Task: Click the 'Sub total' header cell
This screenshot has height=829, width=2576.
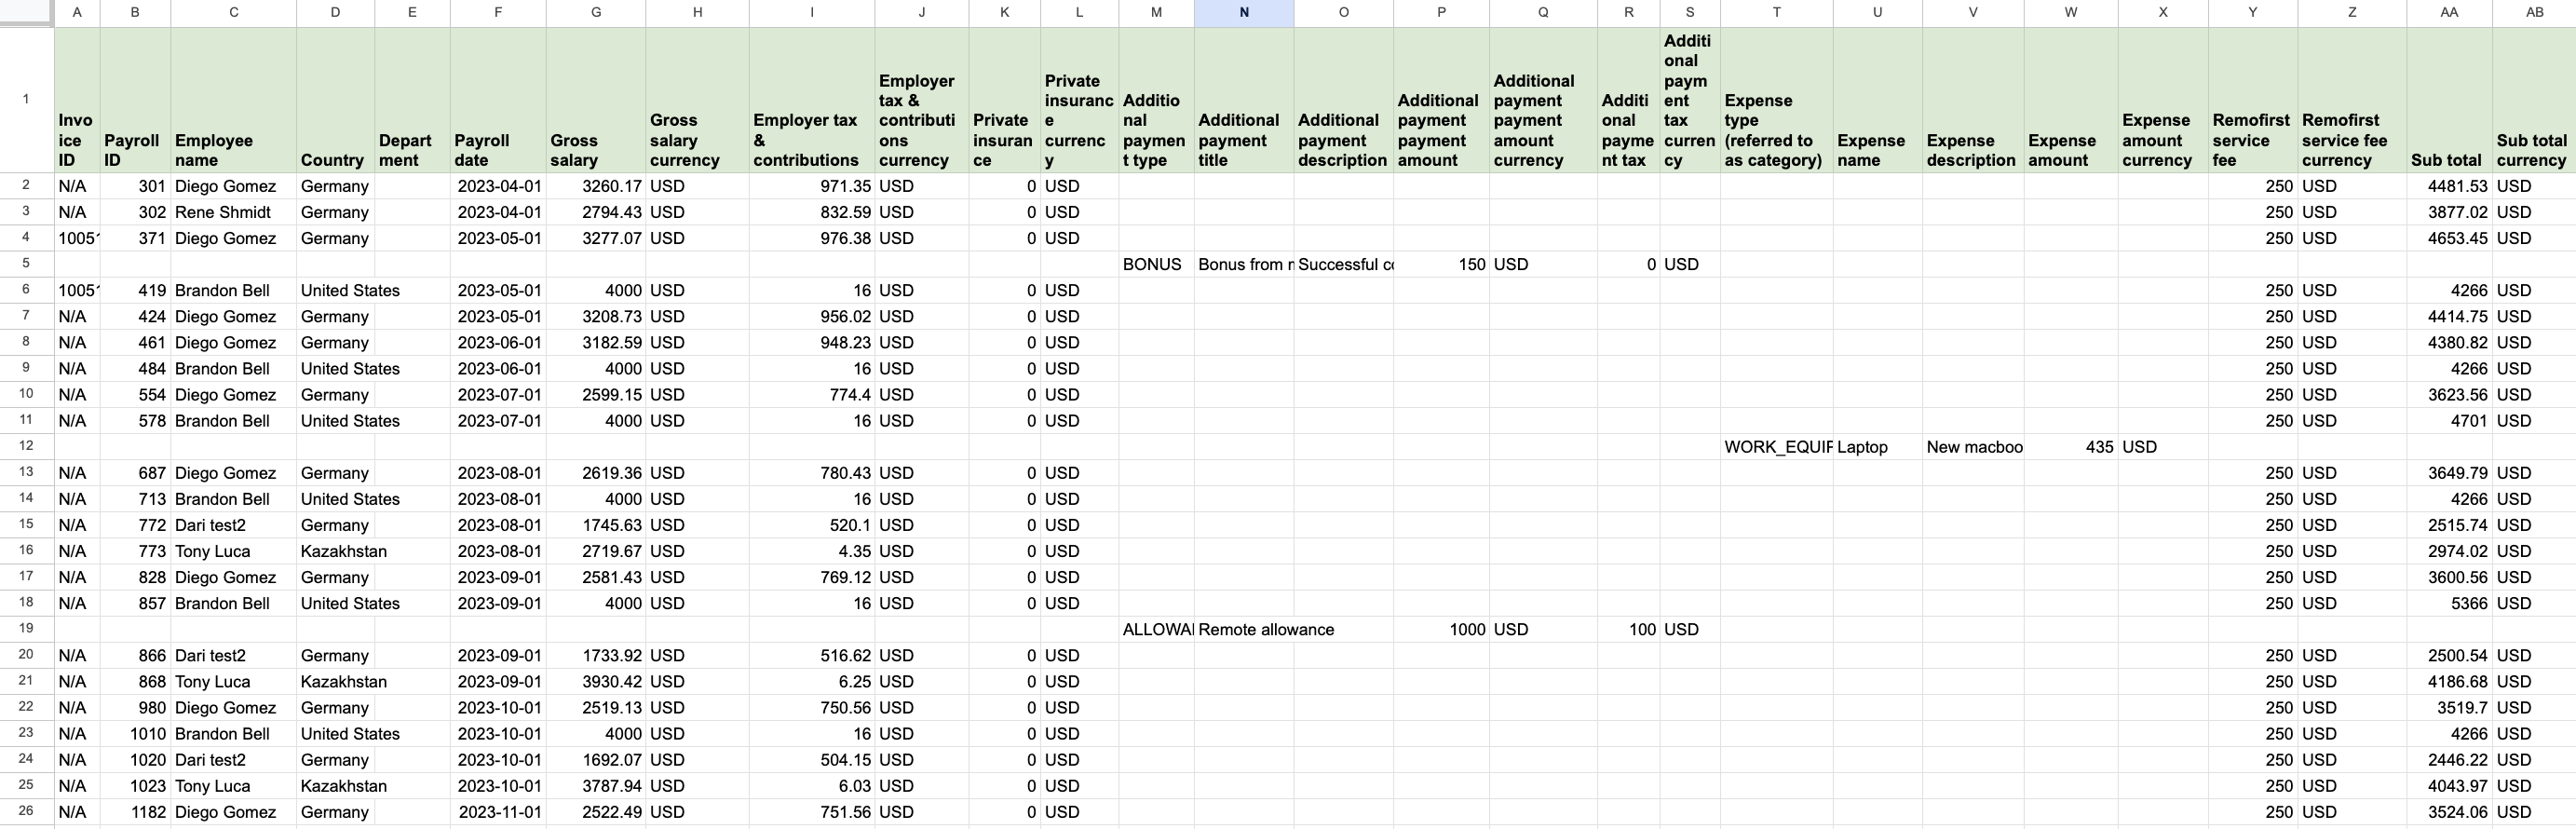Action: [2449, 100]
